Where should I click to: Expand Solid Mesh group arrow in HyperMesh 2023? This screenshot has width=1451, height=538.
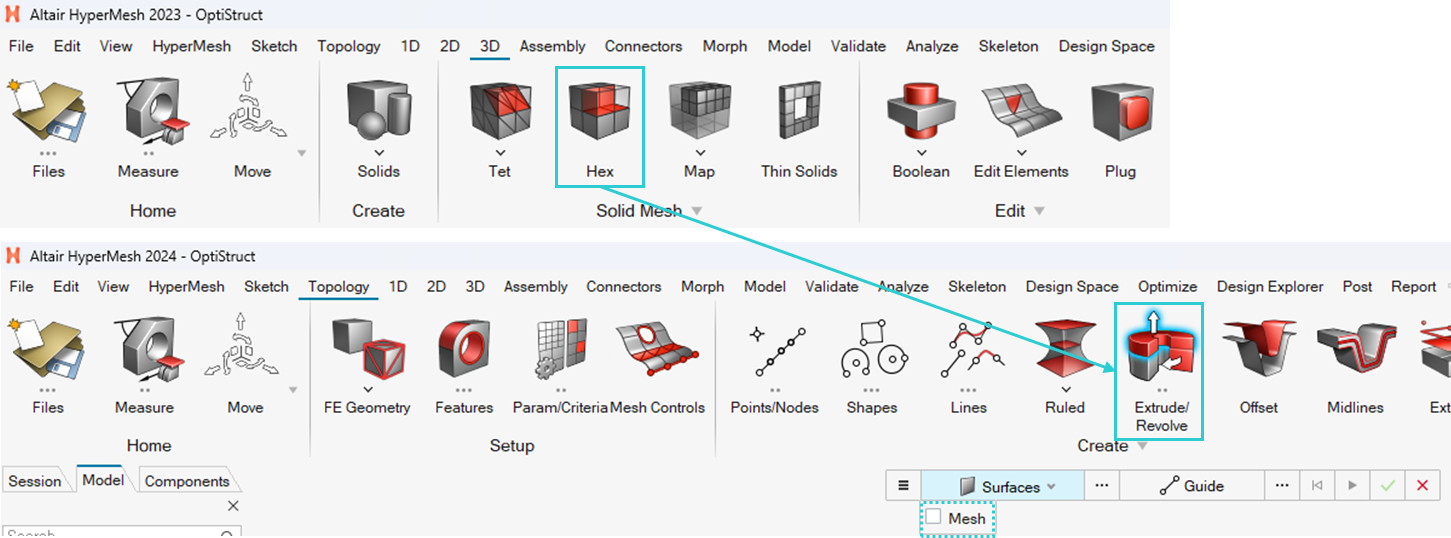pyautogui.click(x=697, y=211)
